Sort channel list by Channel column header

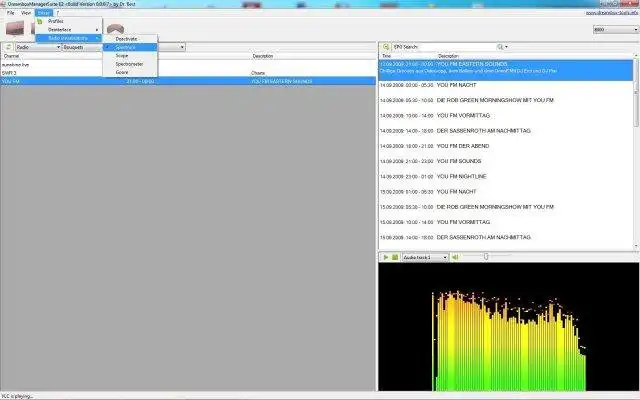click(x=11, y=56)
